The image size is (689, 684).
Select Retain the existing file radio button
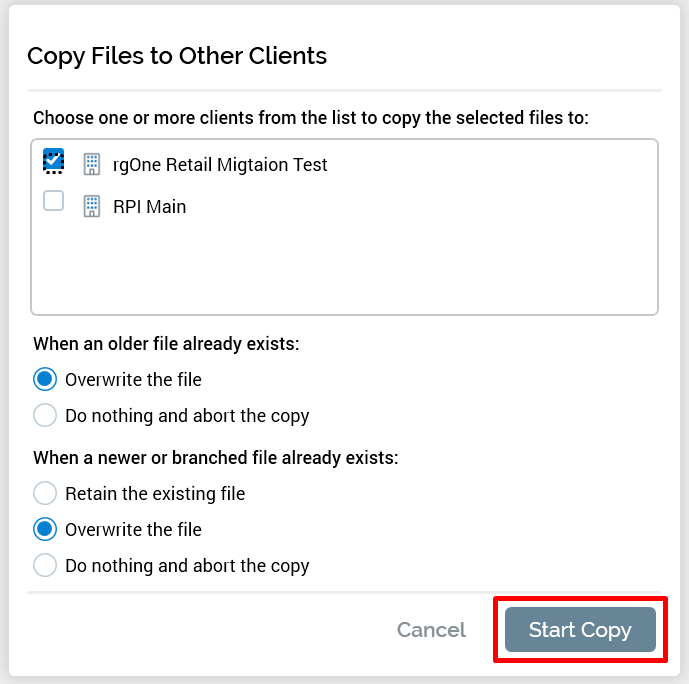pos(45,493)
